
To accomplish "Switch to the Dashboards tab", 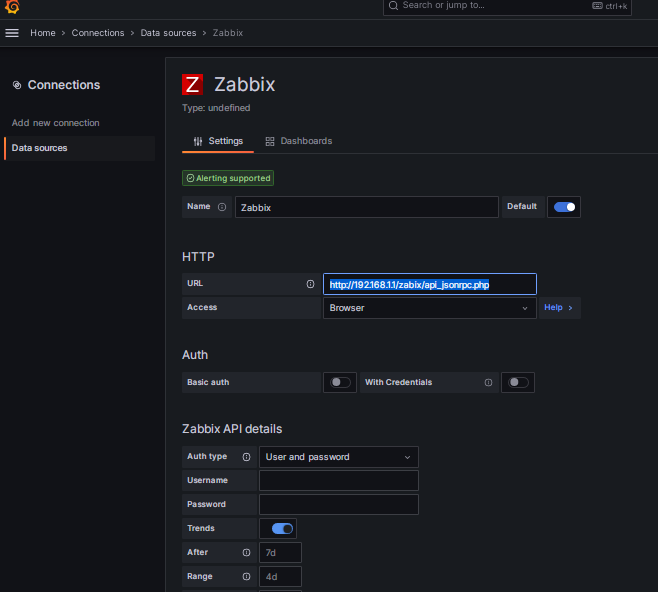I will [x=299, y=141].
